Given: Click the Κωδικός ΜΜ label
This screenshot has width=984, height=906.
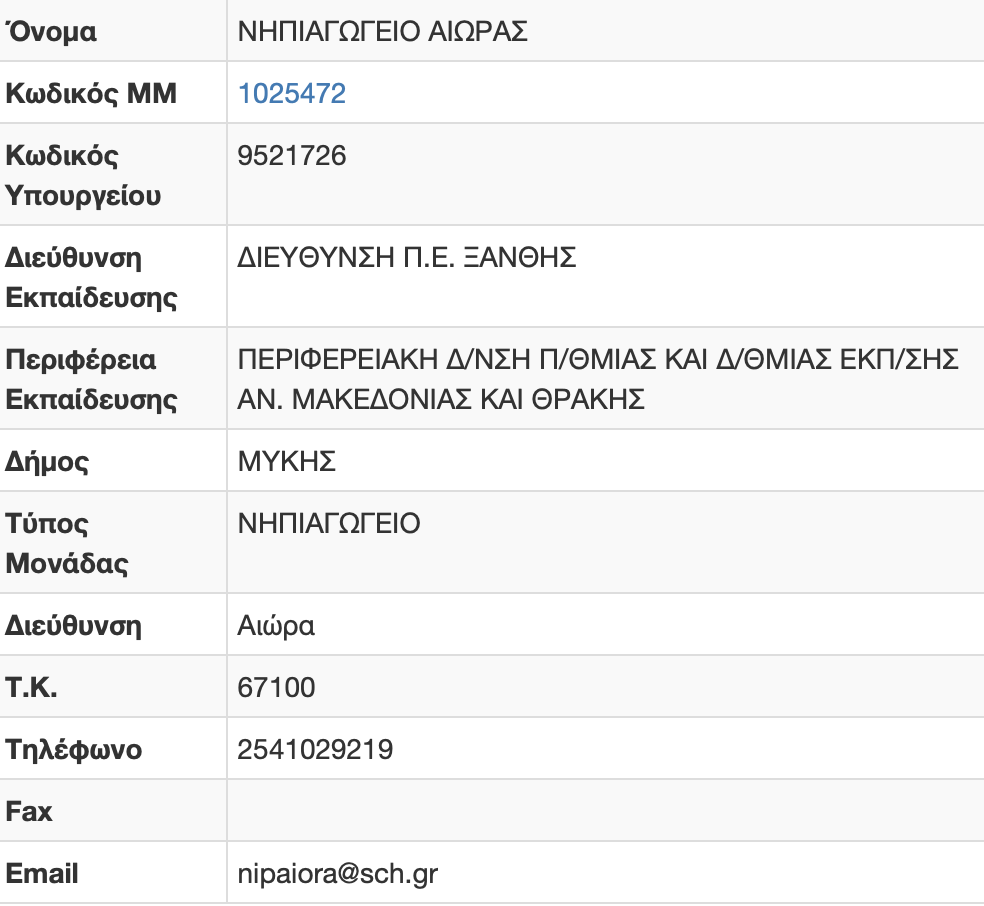Looking at the screenshot, I should (x=91, y=94).
